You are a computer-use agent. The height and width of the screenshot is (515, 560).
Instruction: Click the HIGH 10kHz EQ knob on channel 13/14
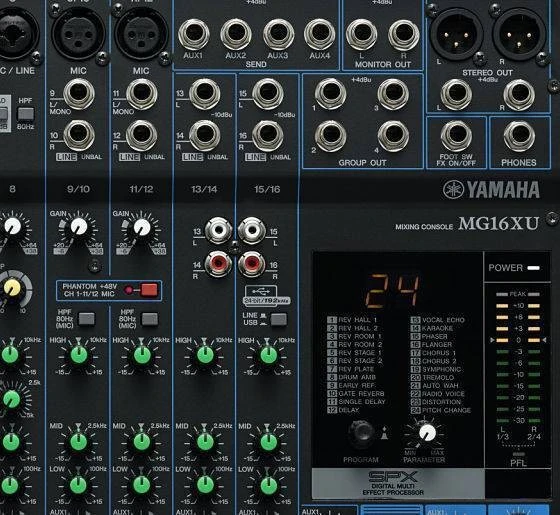[x=205, y=355]
